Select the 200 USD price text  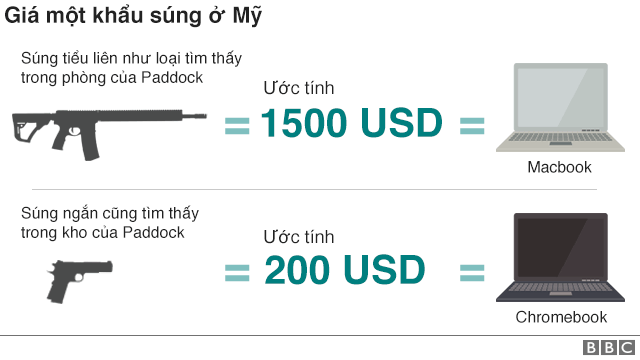coord(345,270)
